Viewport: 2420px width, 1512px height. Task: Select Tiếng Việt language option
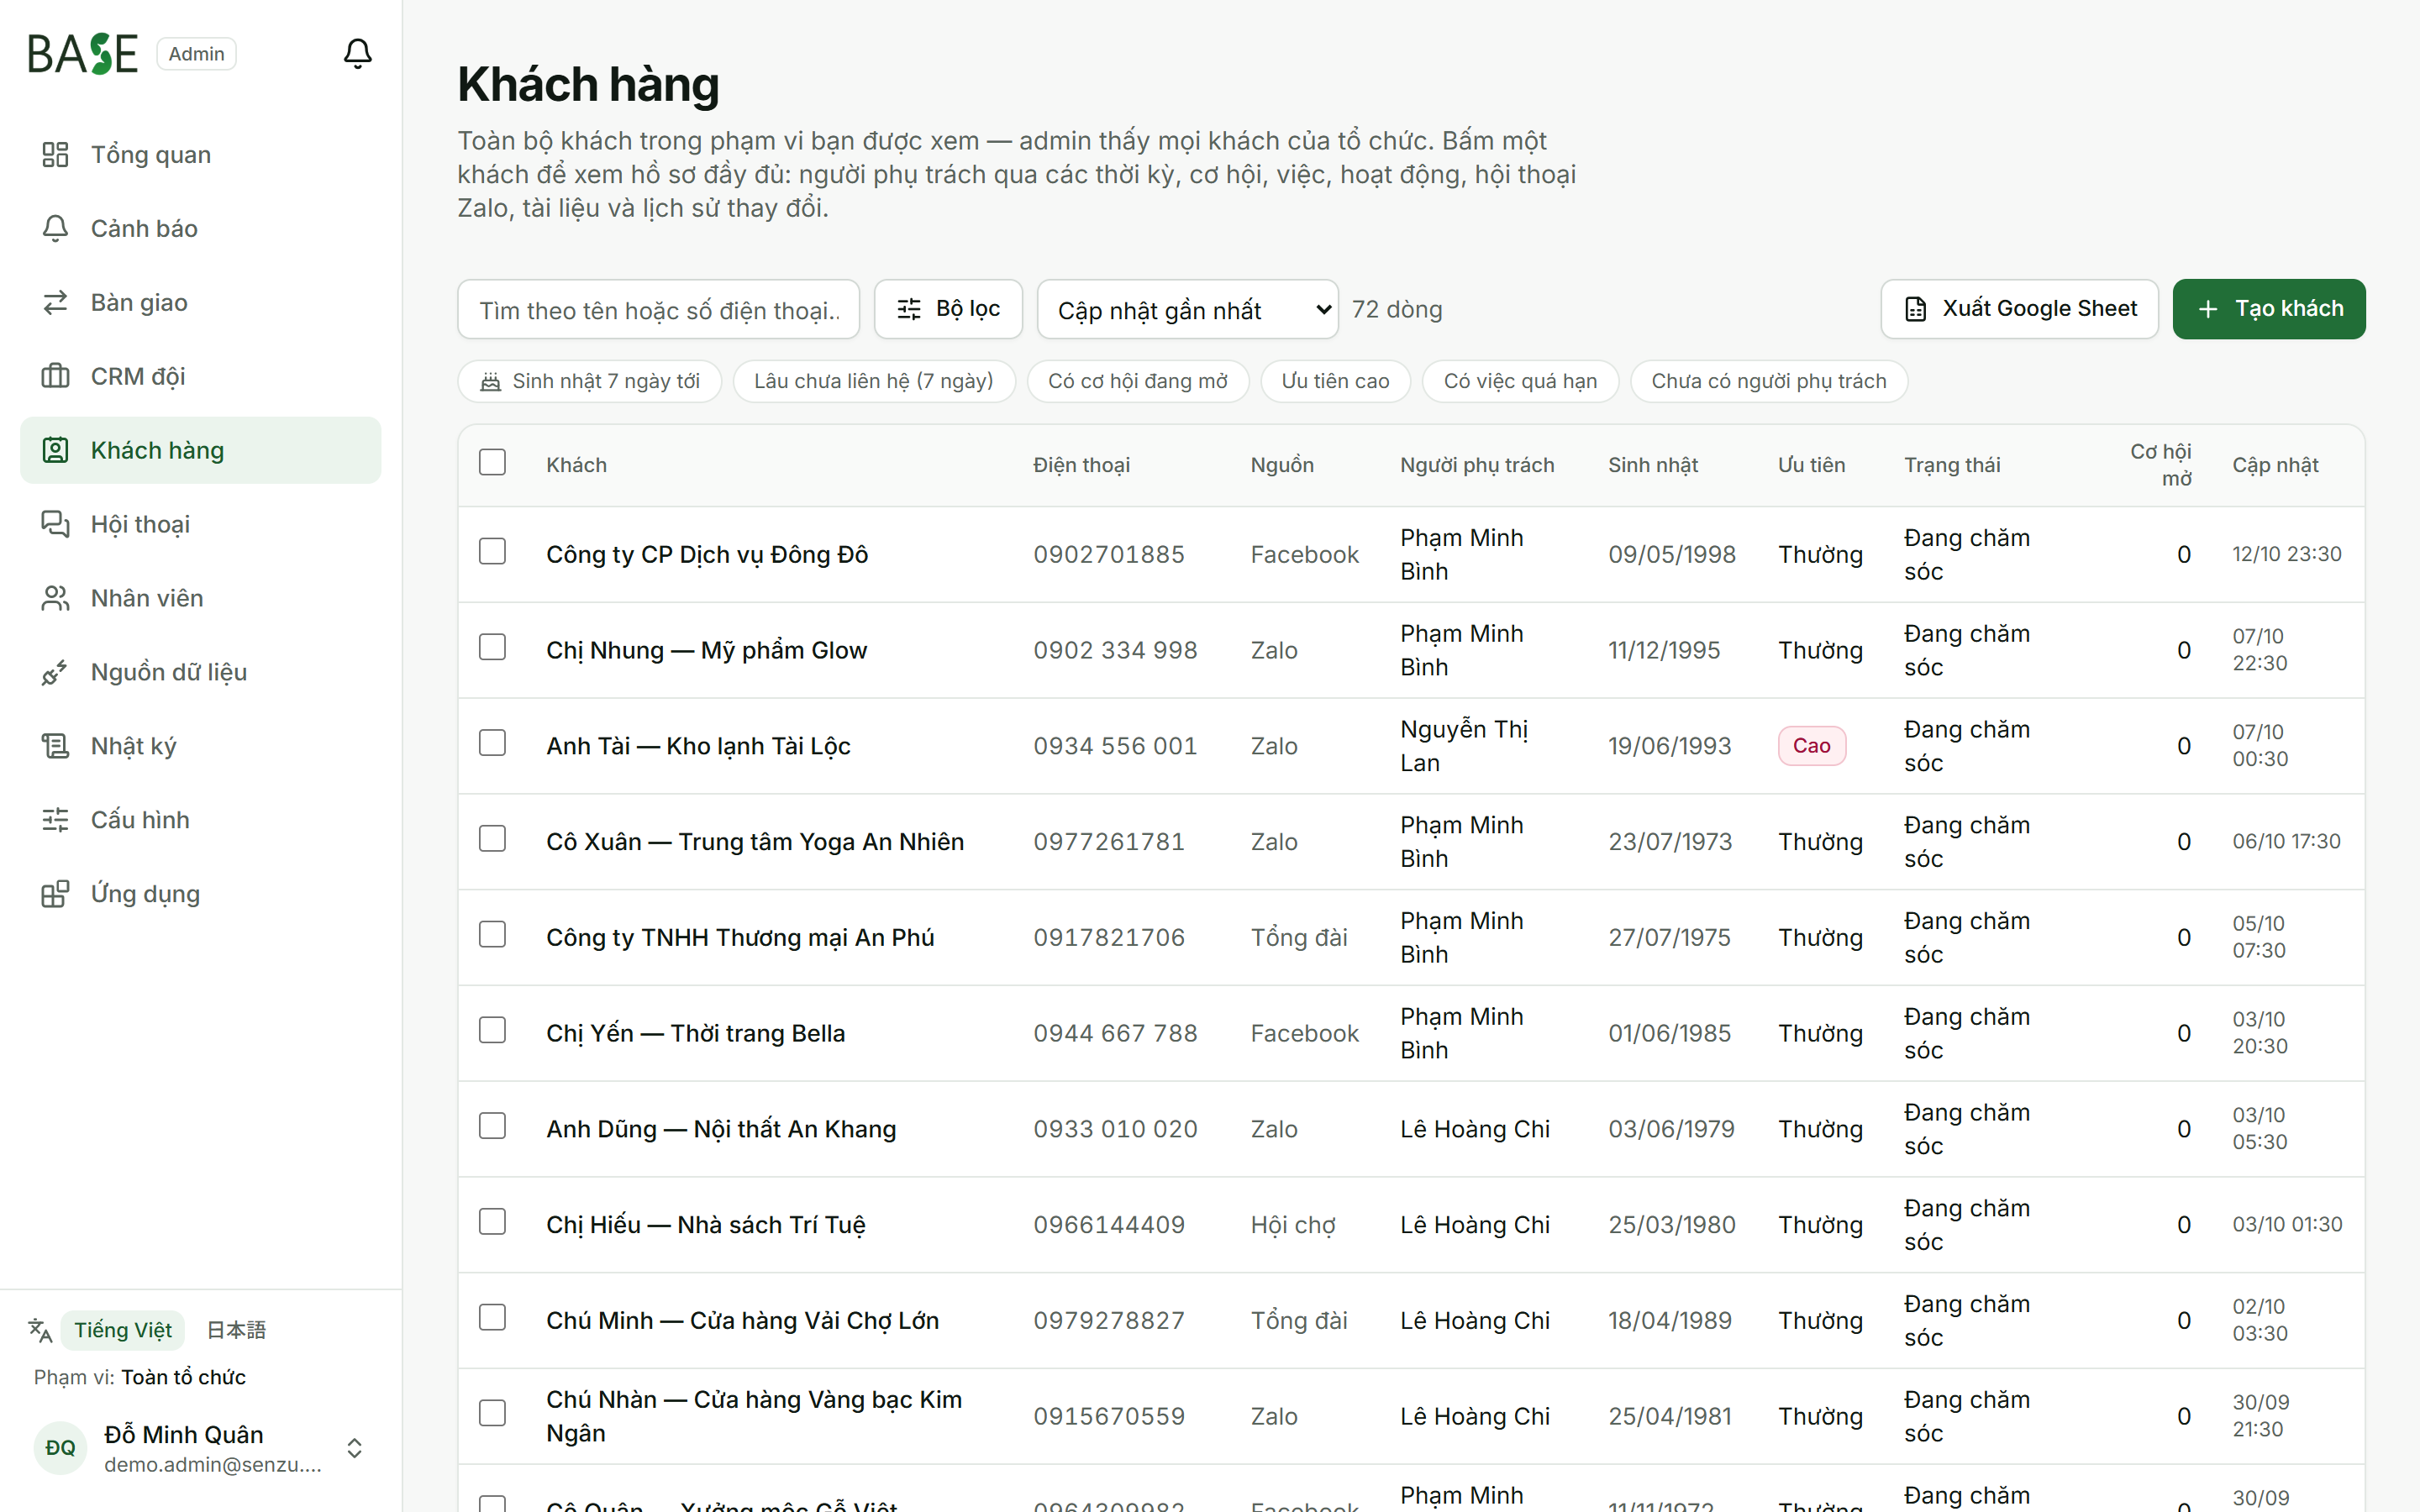pos(123,1330)
